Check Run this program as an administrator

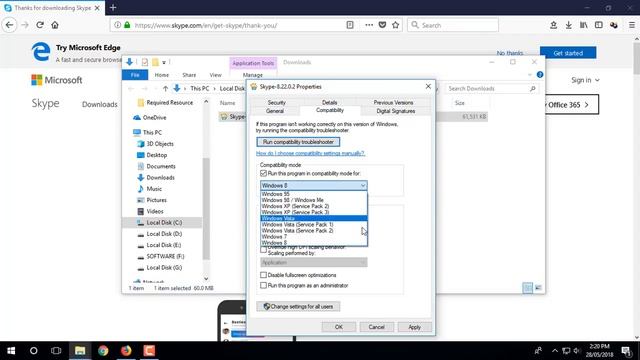click(x=264, y=285)
